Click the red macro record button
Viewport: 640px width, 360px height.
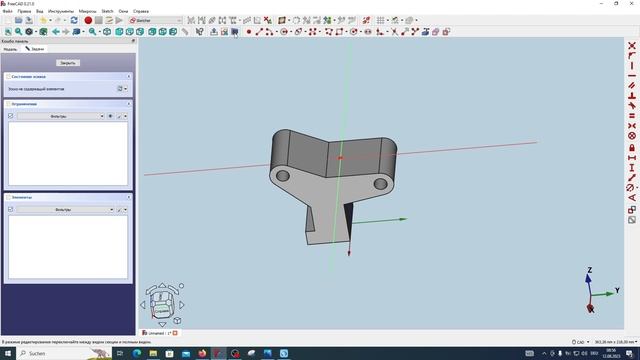point(88,20)
